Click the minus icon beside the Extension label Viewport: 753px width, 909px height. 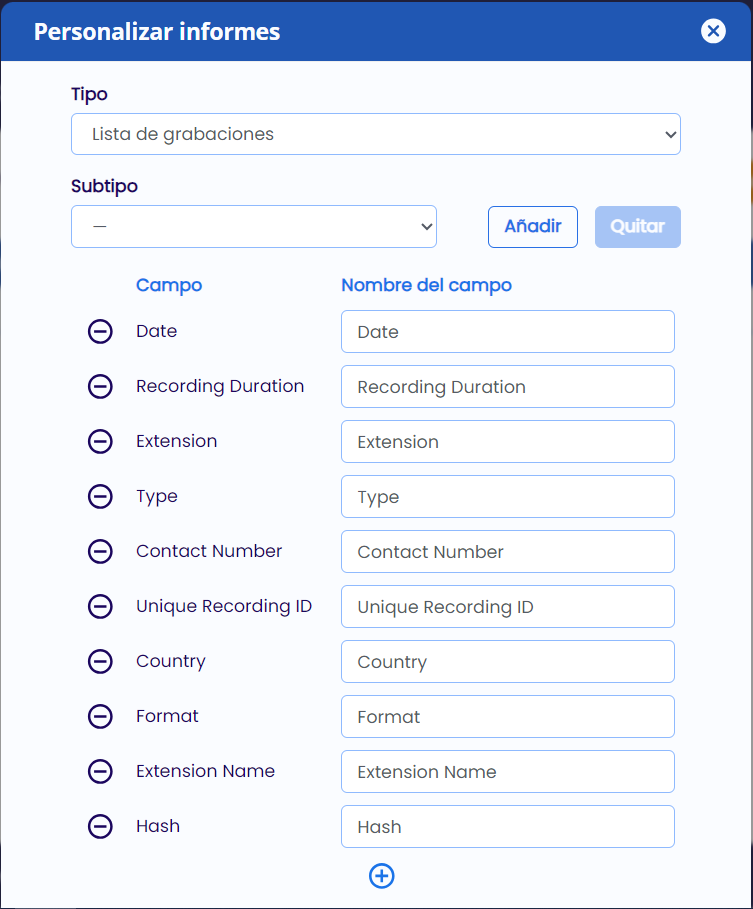click(x=100, y=442)
